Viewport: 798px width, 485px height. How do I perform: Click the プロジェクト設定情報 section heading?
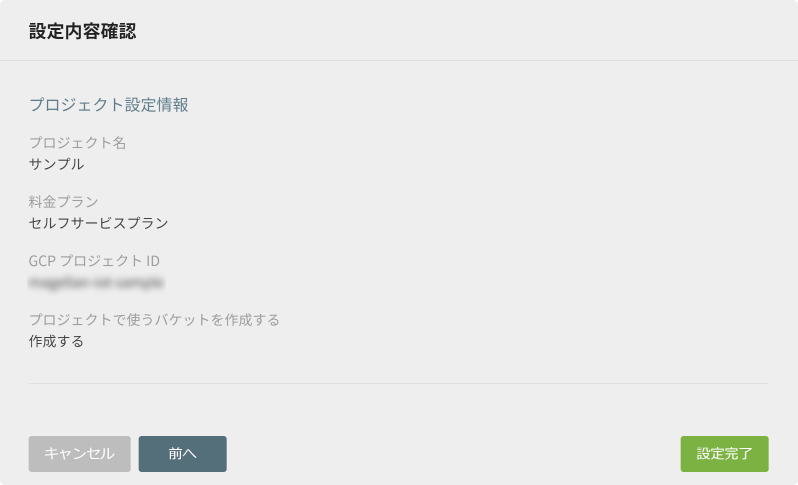click(108, 104)
